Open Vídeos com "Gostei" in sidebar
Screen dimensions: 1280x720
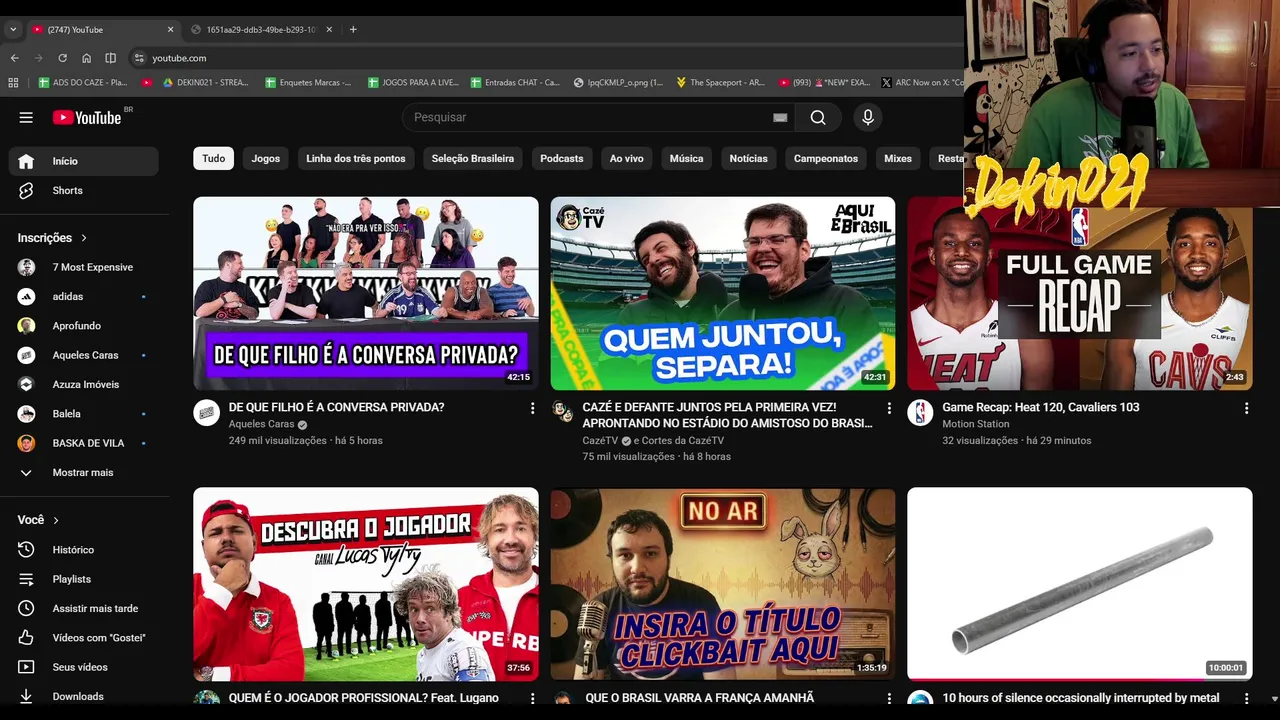coord(84,638)
